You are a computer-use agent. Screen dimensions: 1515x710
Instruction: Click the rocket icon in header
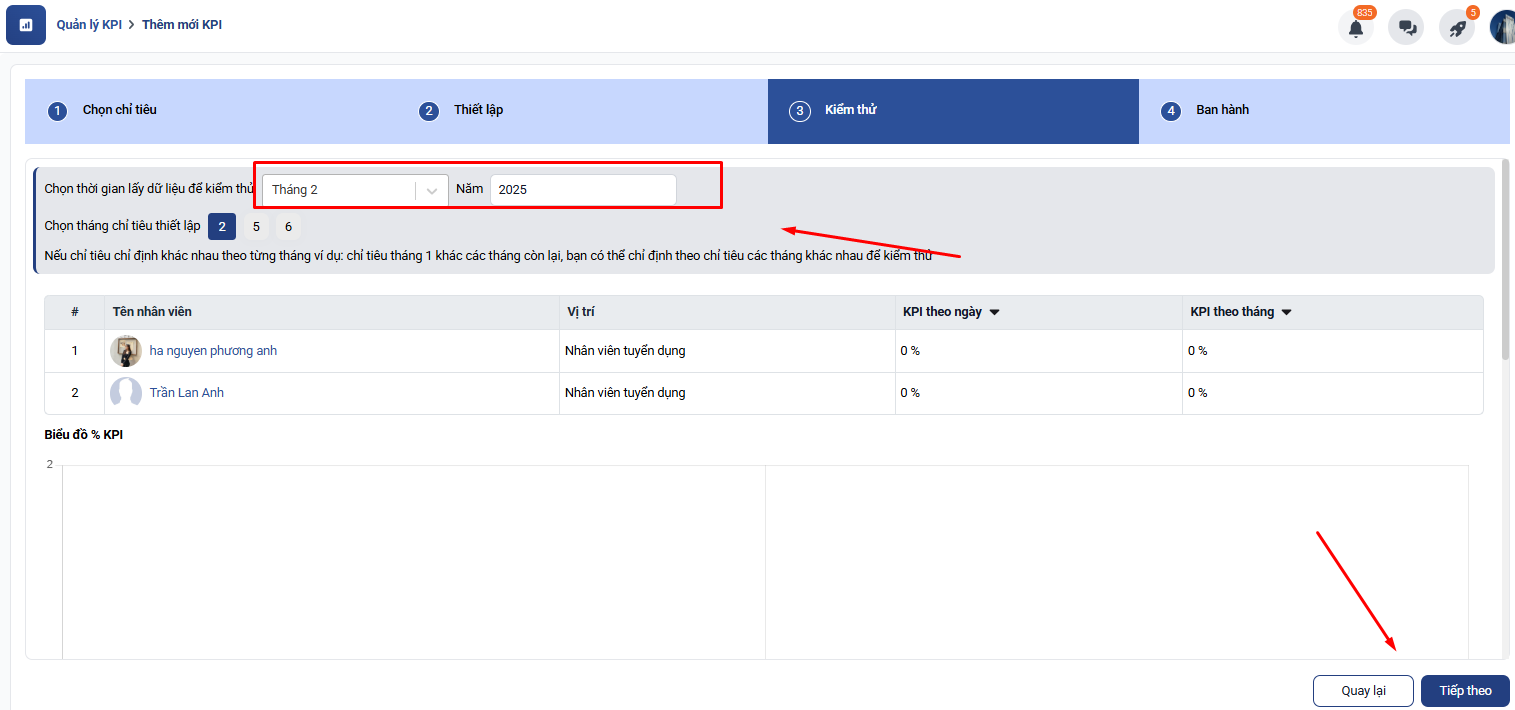[1457, 28]
